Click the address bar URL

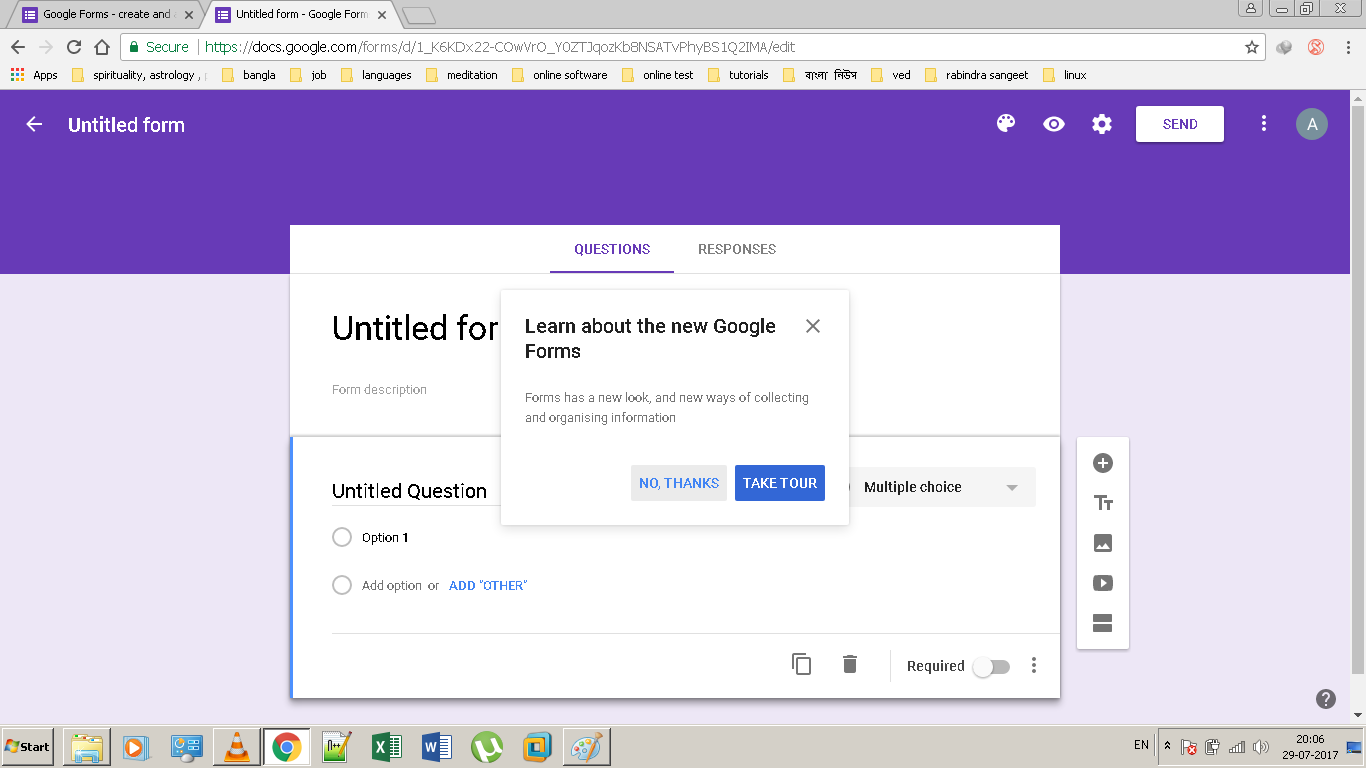[x=500, y=47]
